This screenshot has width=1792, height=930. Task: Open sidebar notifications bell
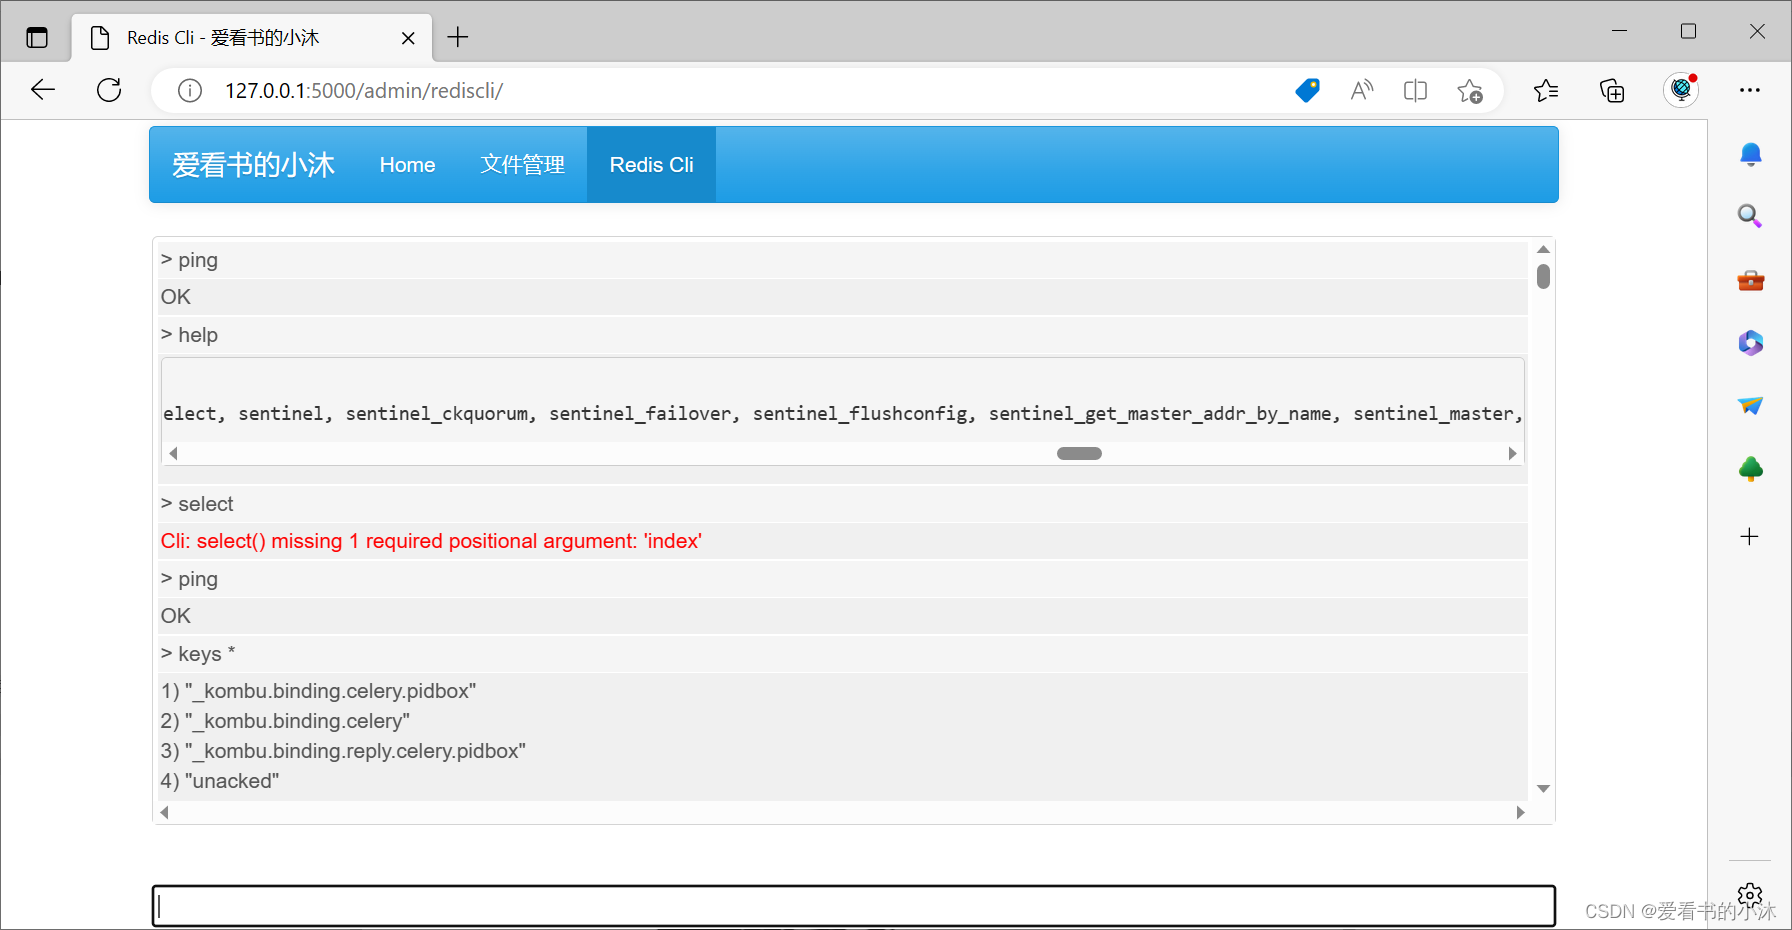pyautogui.click(x=1750, y=154)
